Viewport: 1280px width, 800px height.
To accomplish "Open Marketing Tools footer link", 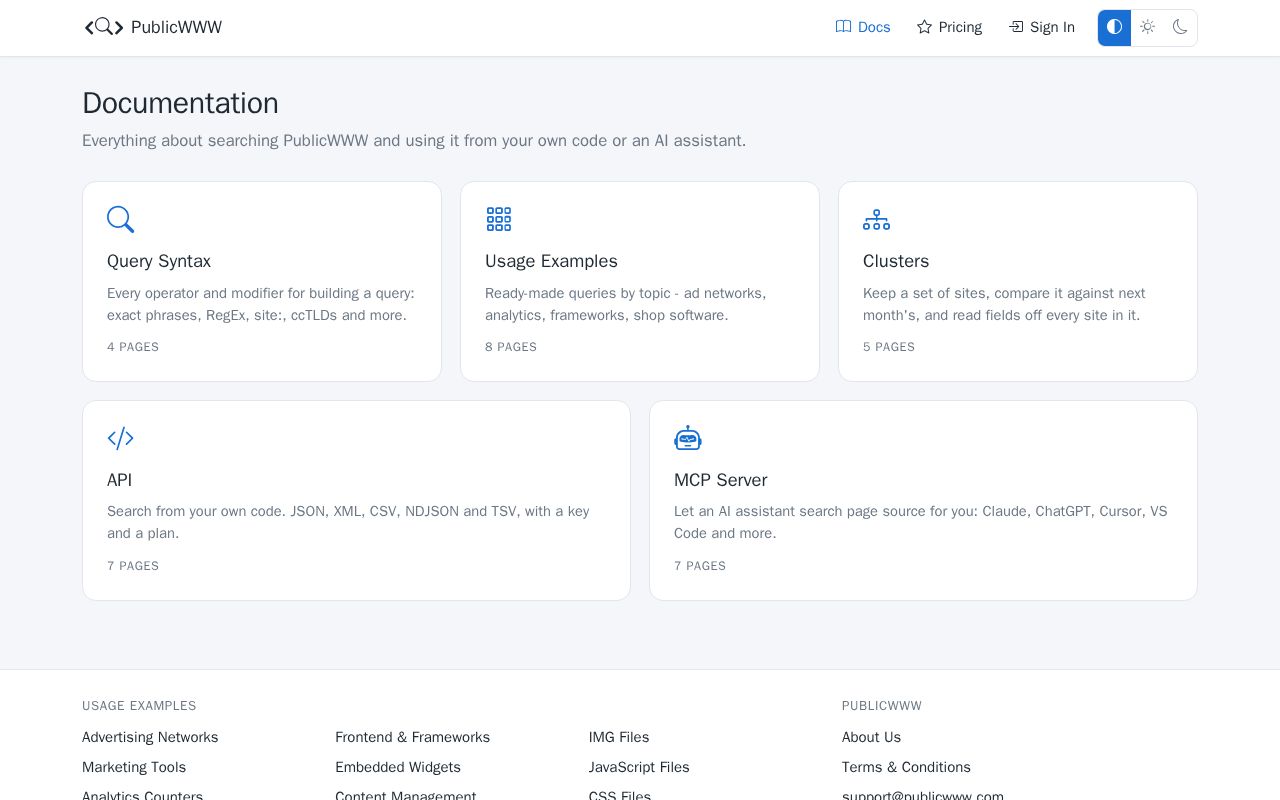I will pos(134,767).
